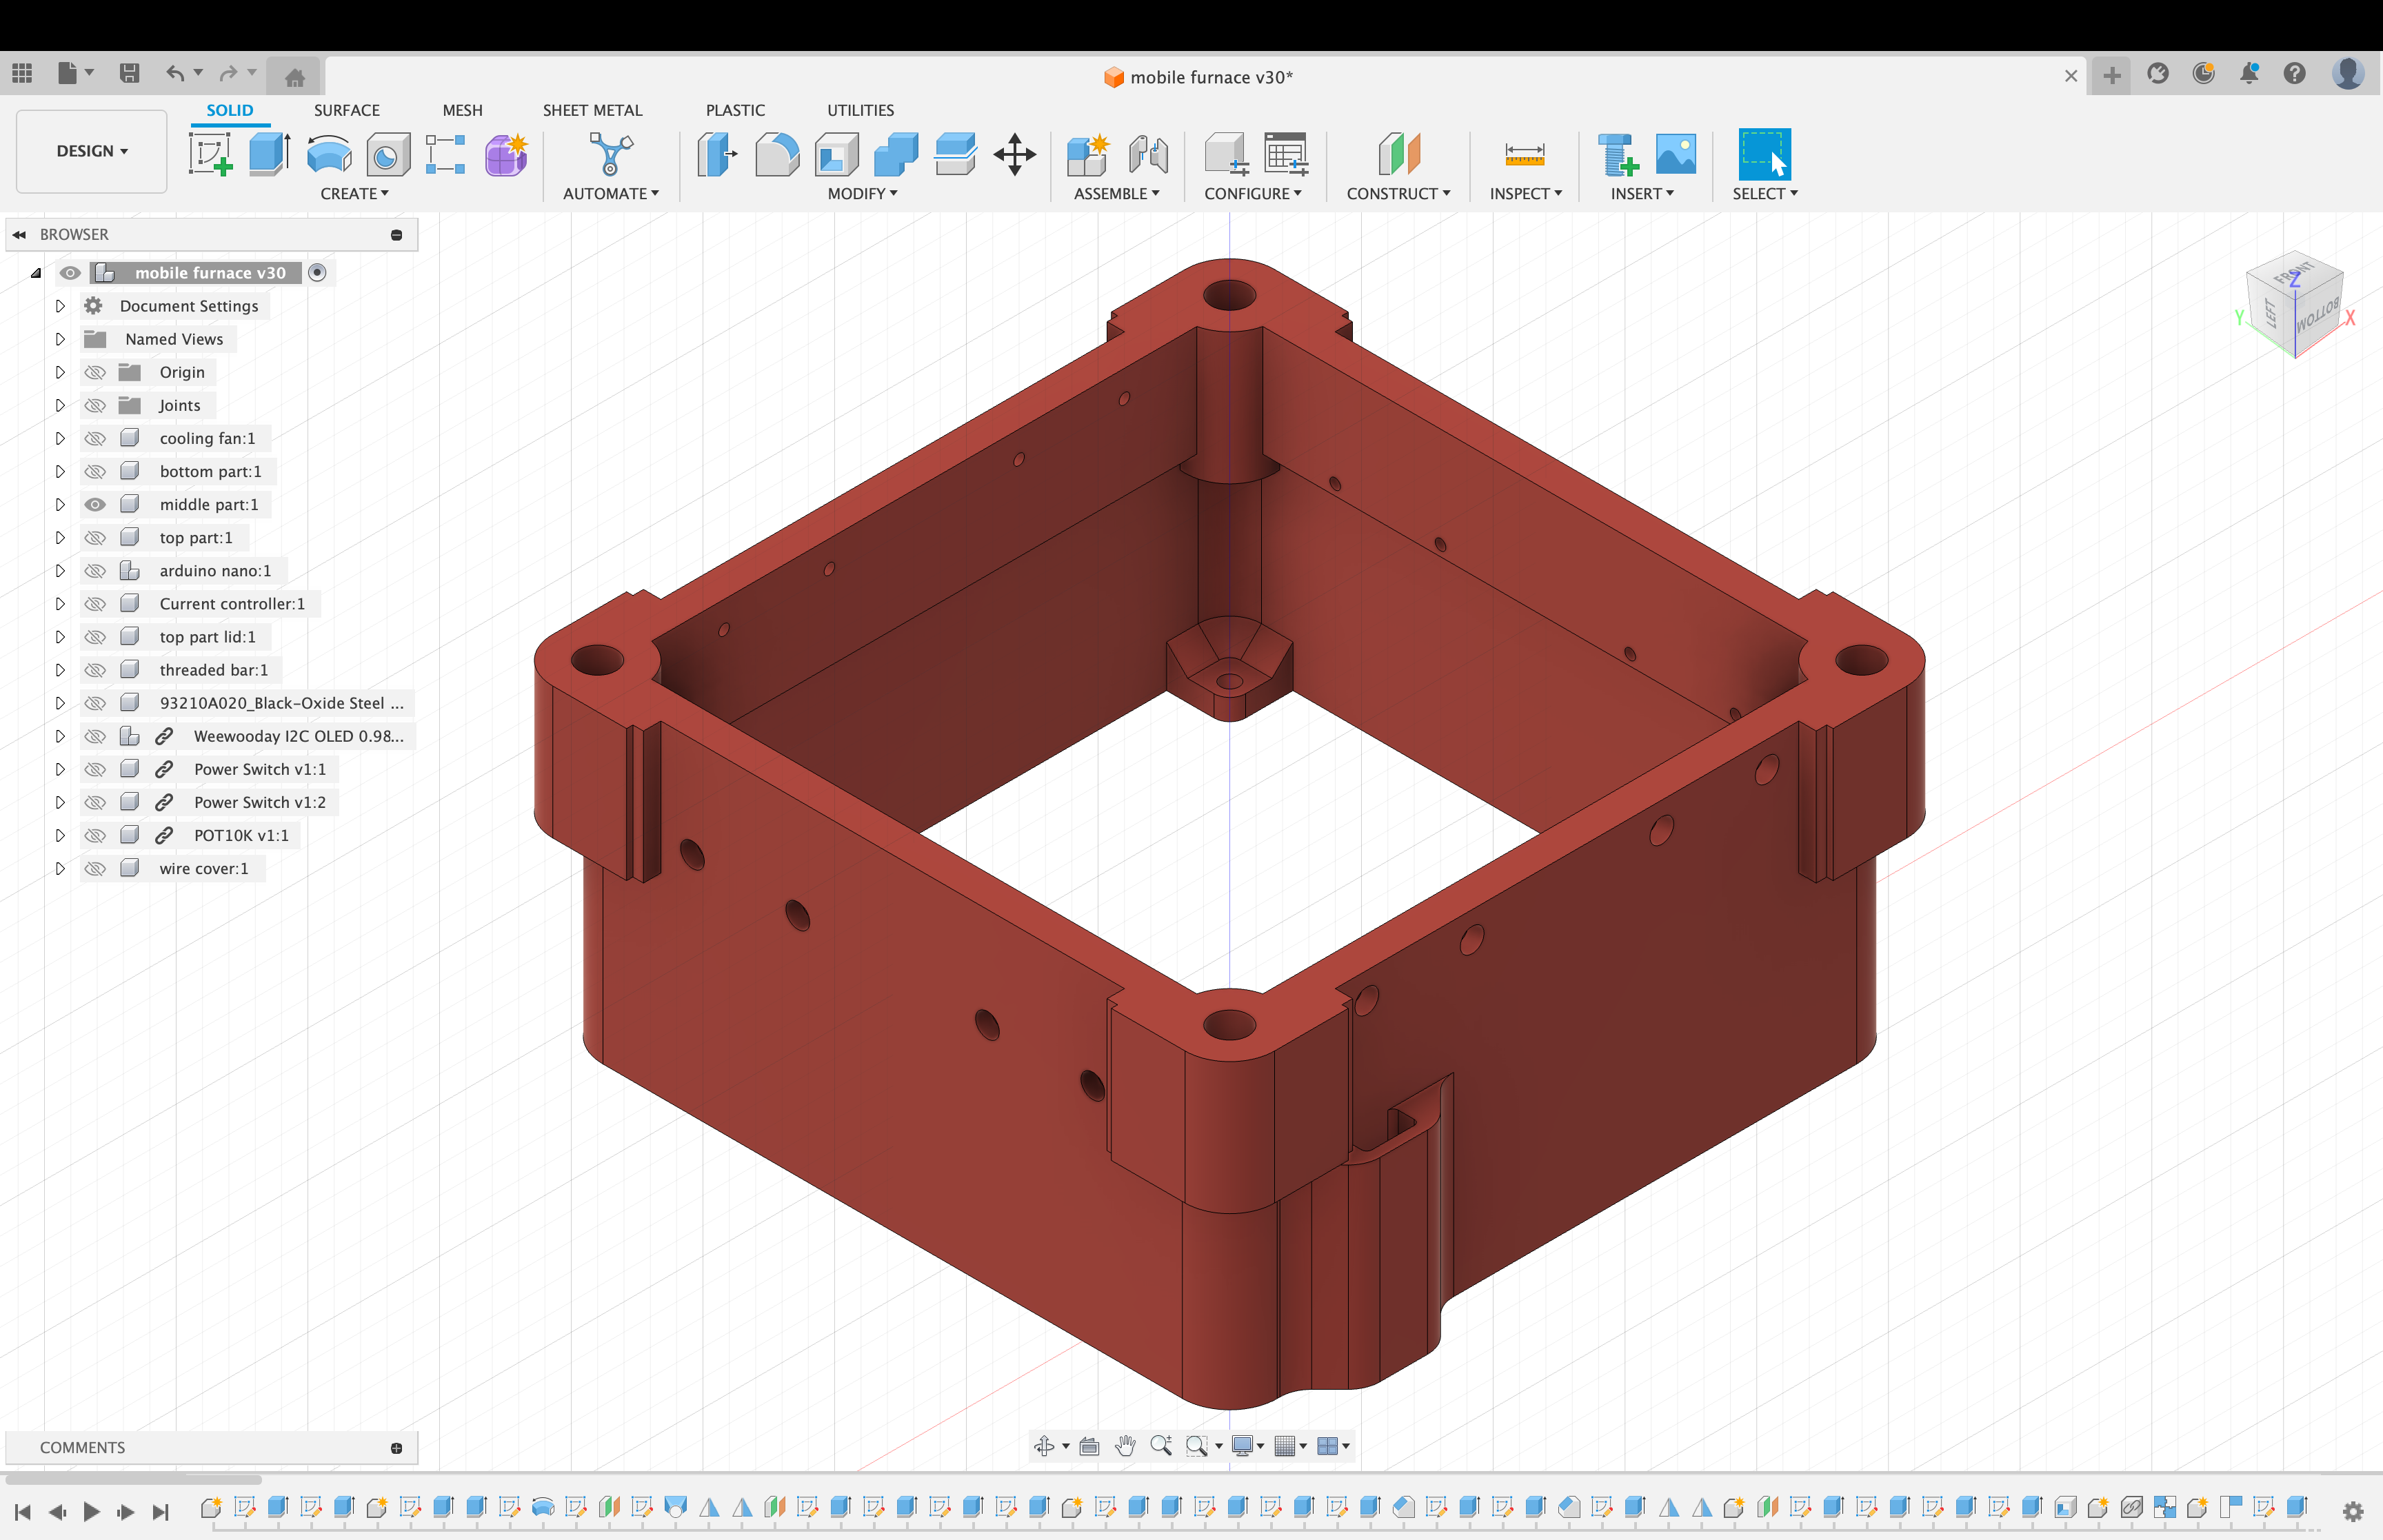2383x1540 pixels.
Task: Switch to the SOLID tab
Action: tap(230, 110)
